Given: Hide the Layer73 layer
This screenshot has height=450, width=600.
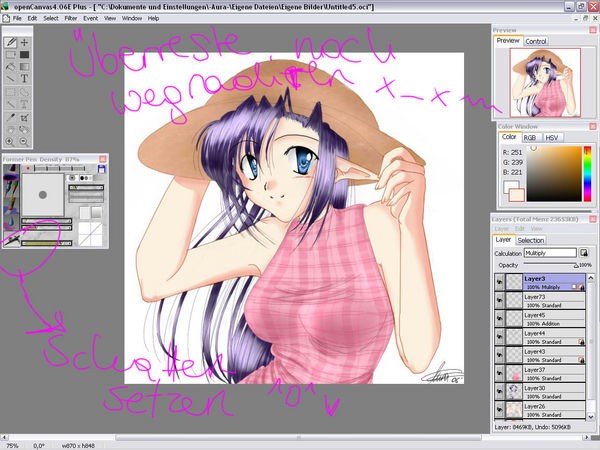Looking at the screenshot, I should pyautogui.click(x=498, y=302).
